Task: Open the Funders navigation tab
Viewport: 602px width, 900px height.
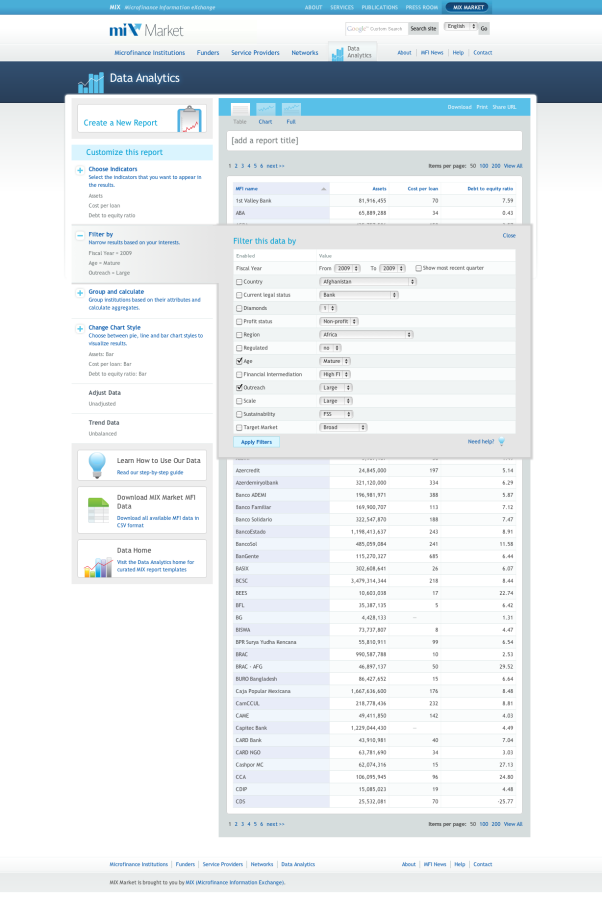Action: pyautogui.click(x=208, y=53)
